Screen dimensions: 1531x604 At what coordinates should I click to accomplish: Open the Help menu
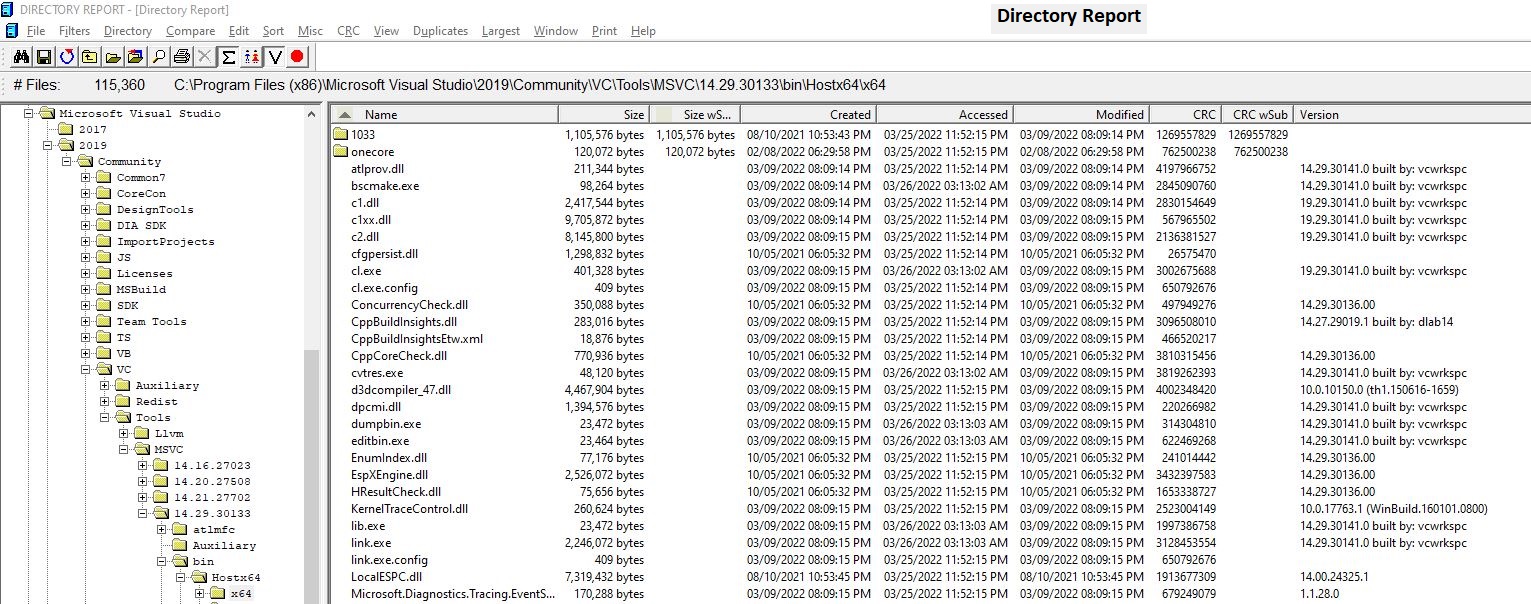click(643, 31)
